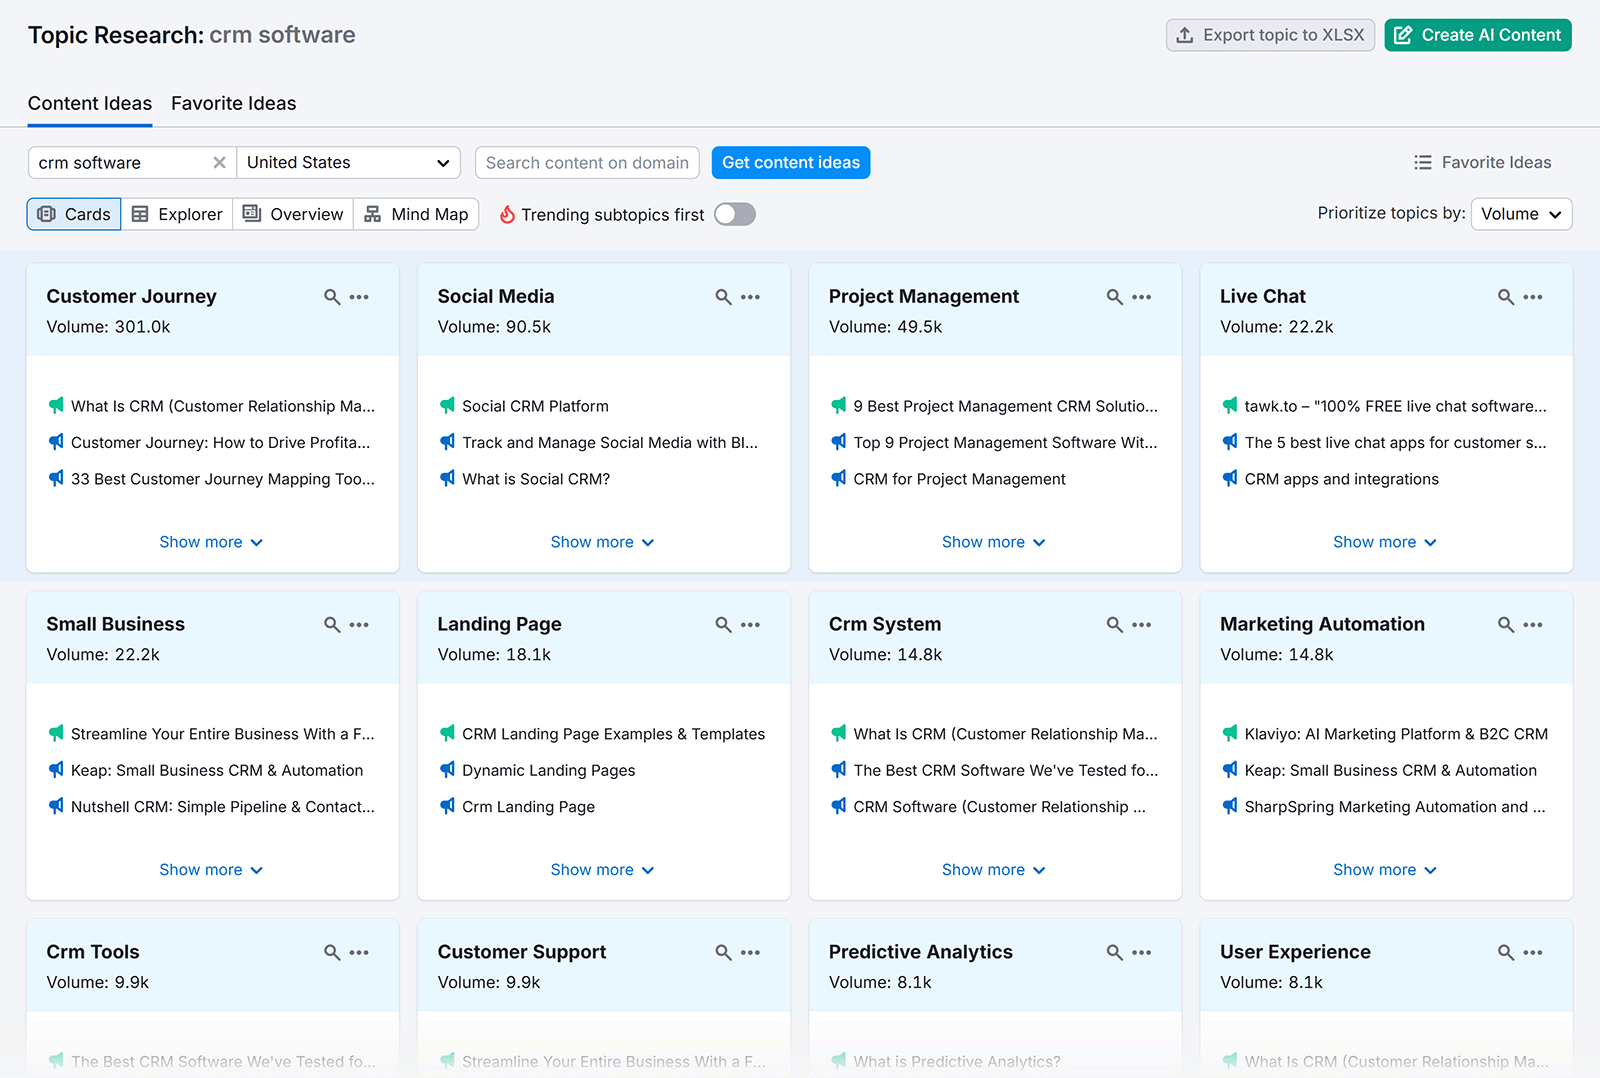
Task: Click the Cards view toggle
Action: point(73,214)
